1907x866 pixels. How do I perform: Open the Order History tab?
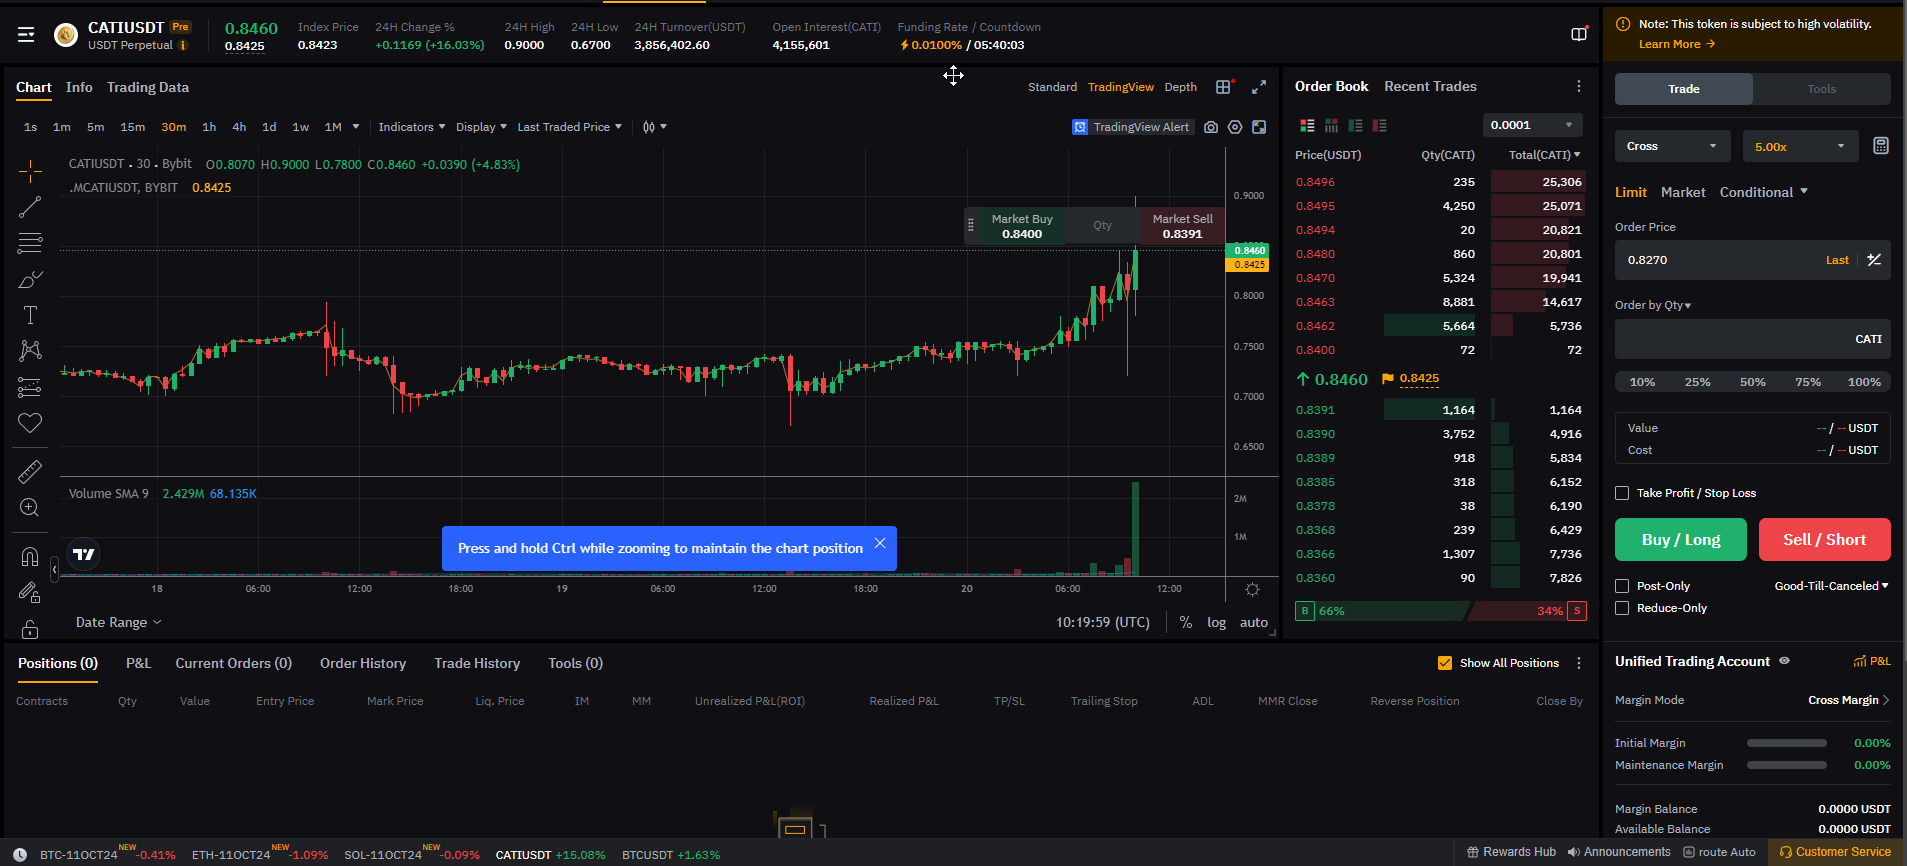(362, 663)
